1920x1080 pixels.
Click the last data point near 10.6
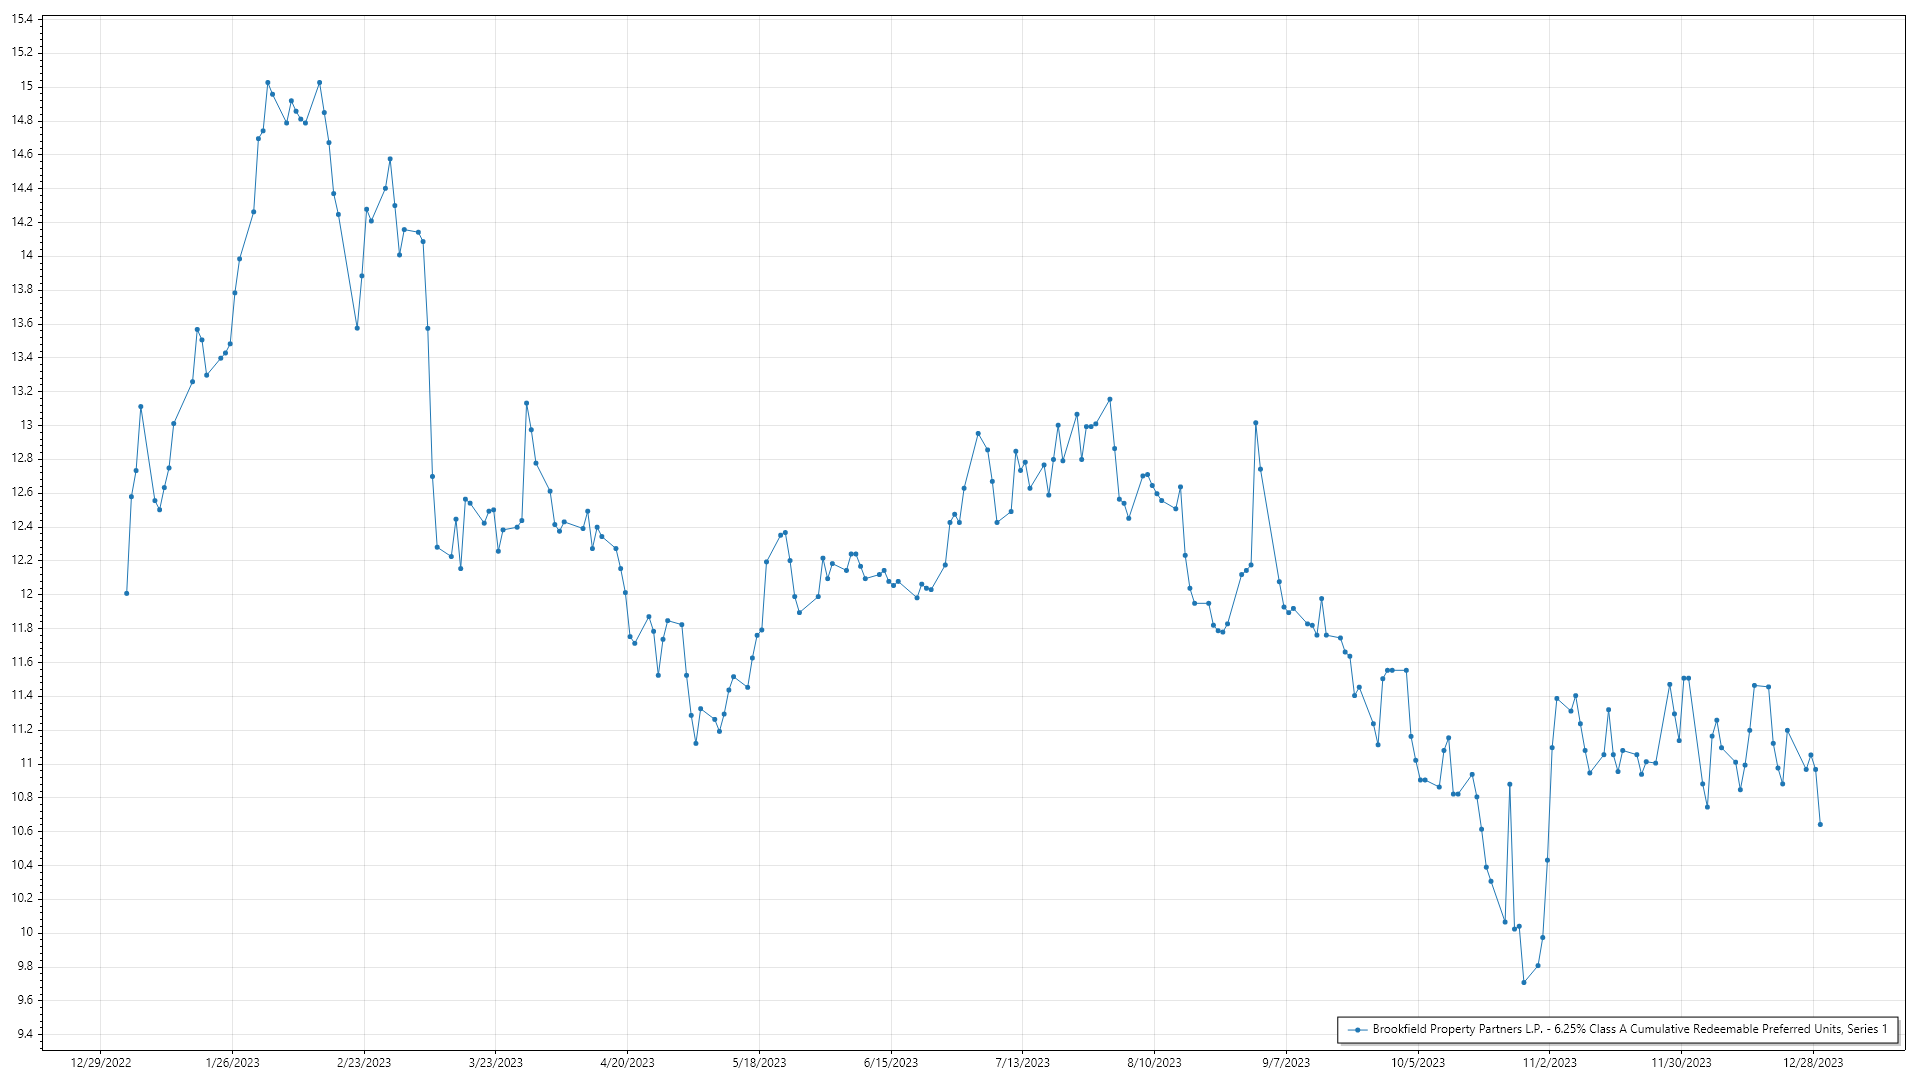click(1820, 824)
